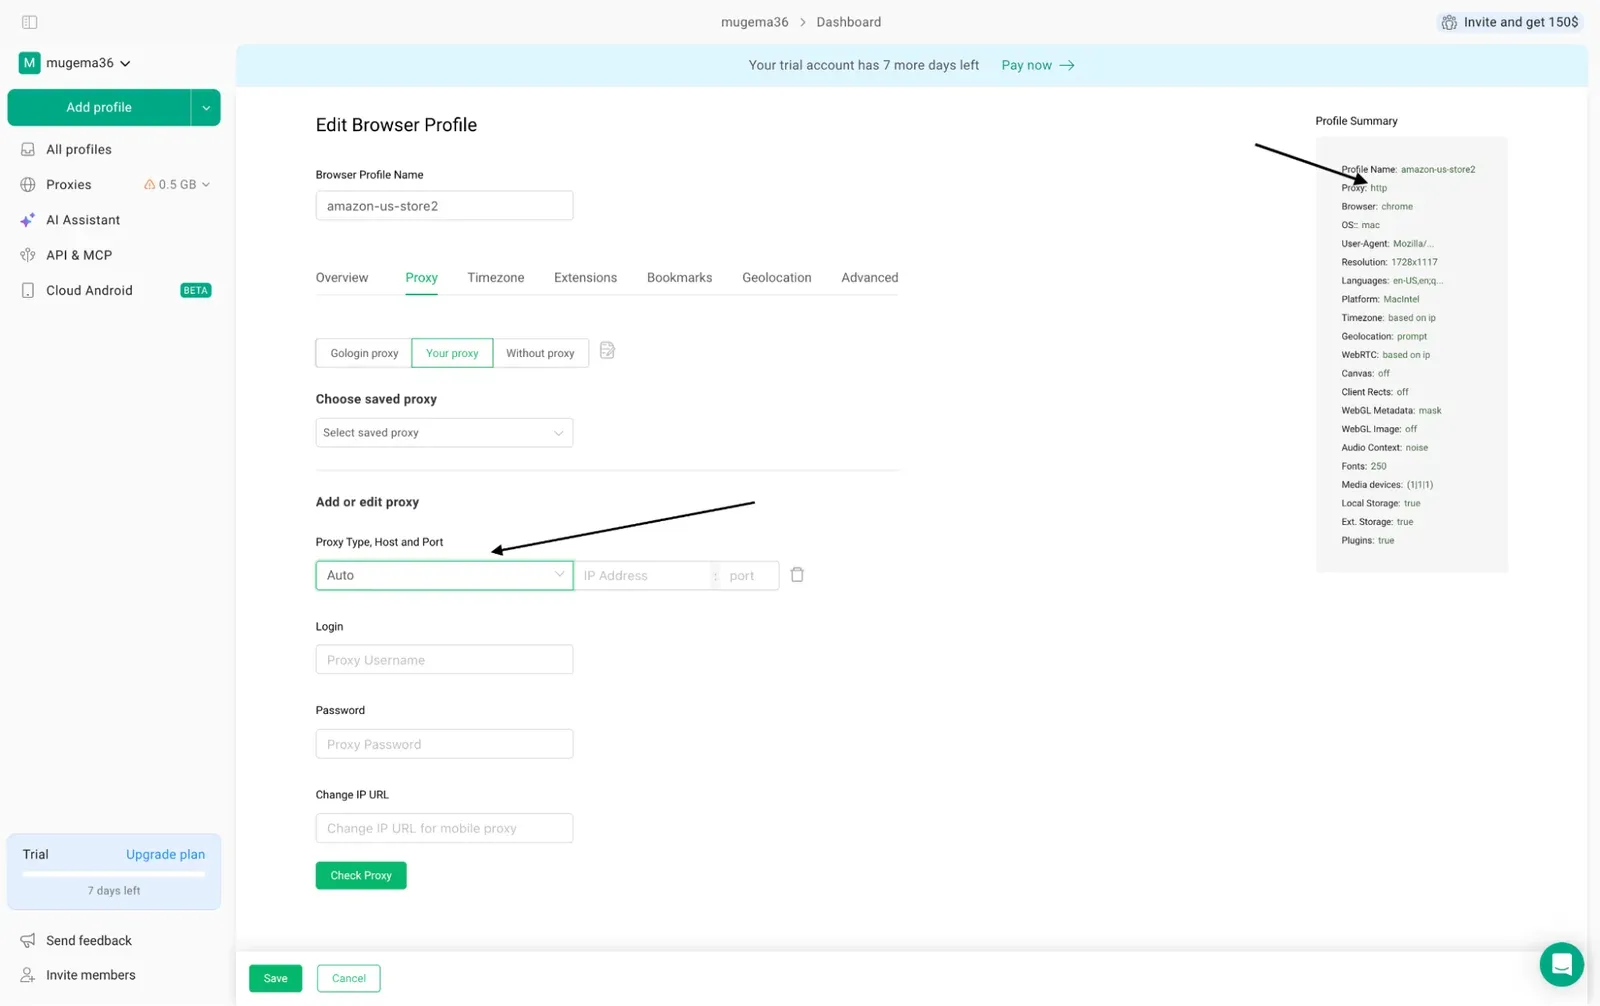Open the Cloud Android phone icon
Image resolution: width=1600 pixels, height=1006 pixels.
pos(28,290)
